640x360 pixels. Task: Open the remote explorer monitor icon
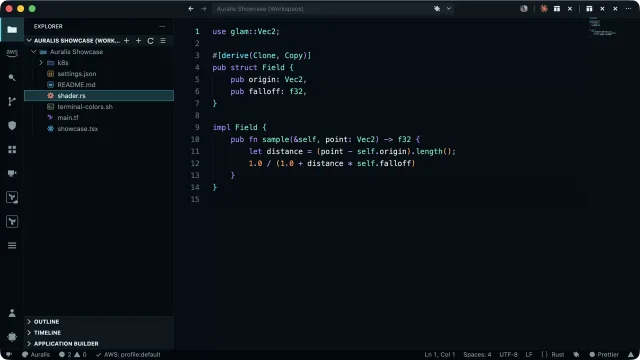[12, 173]
